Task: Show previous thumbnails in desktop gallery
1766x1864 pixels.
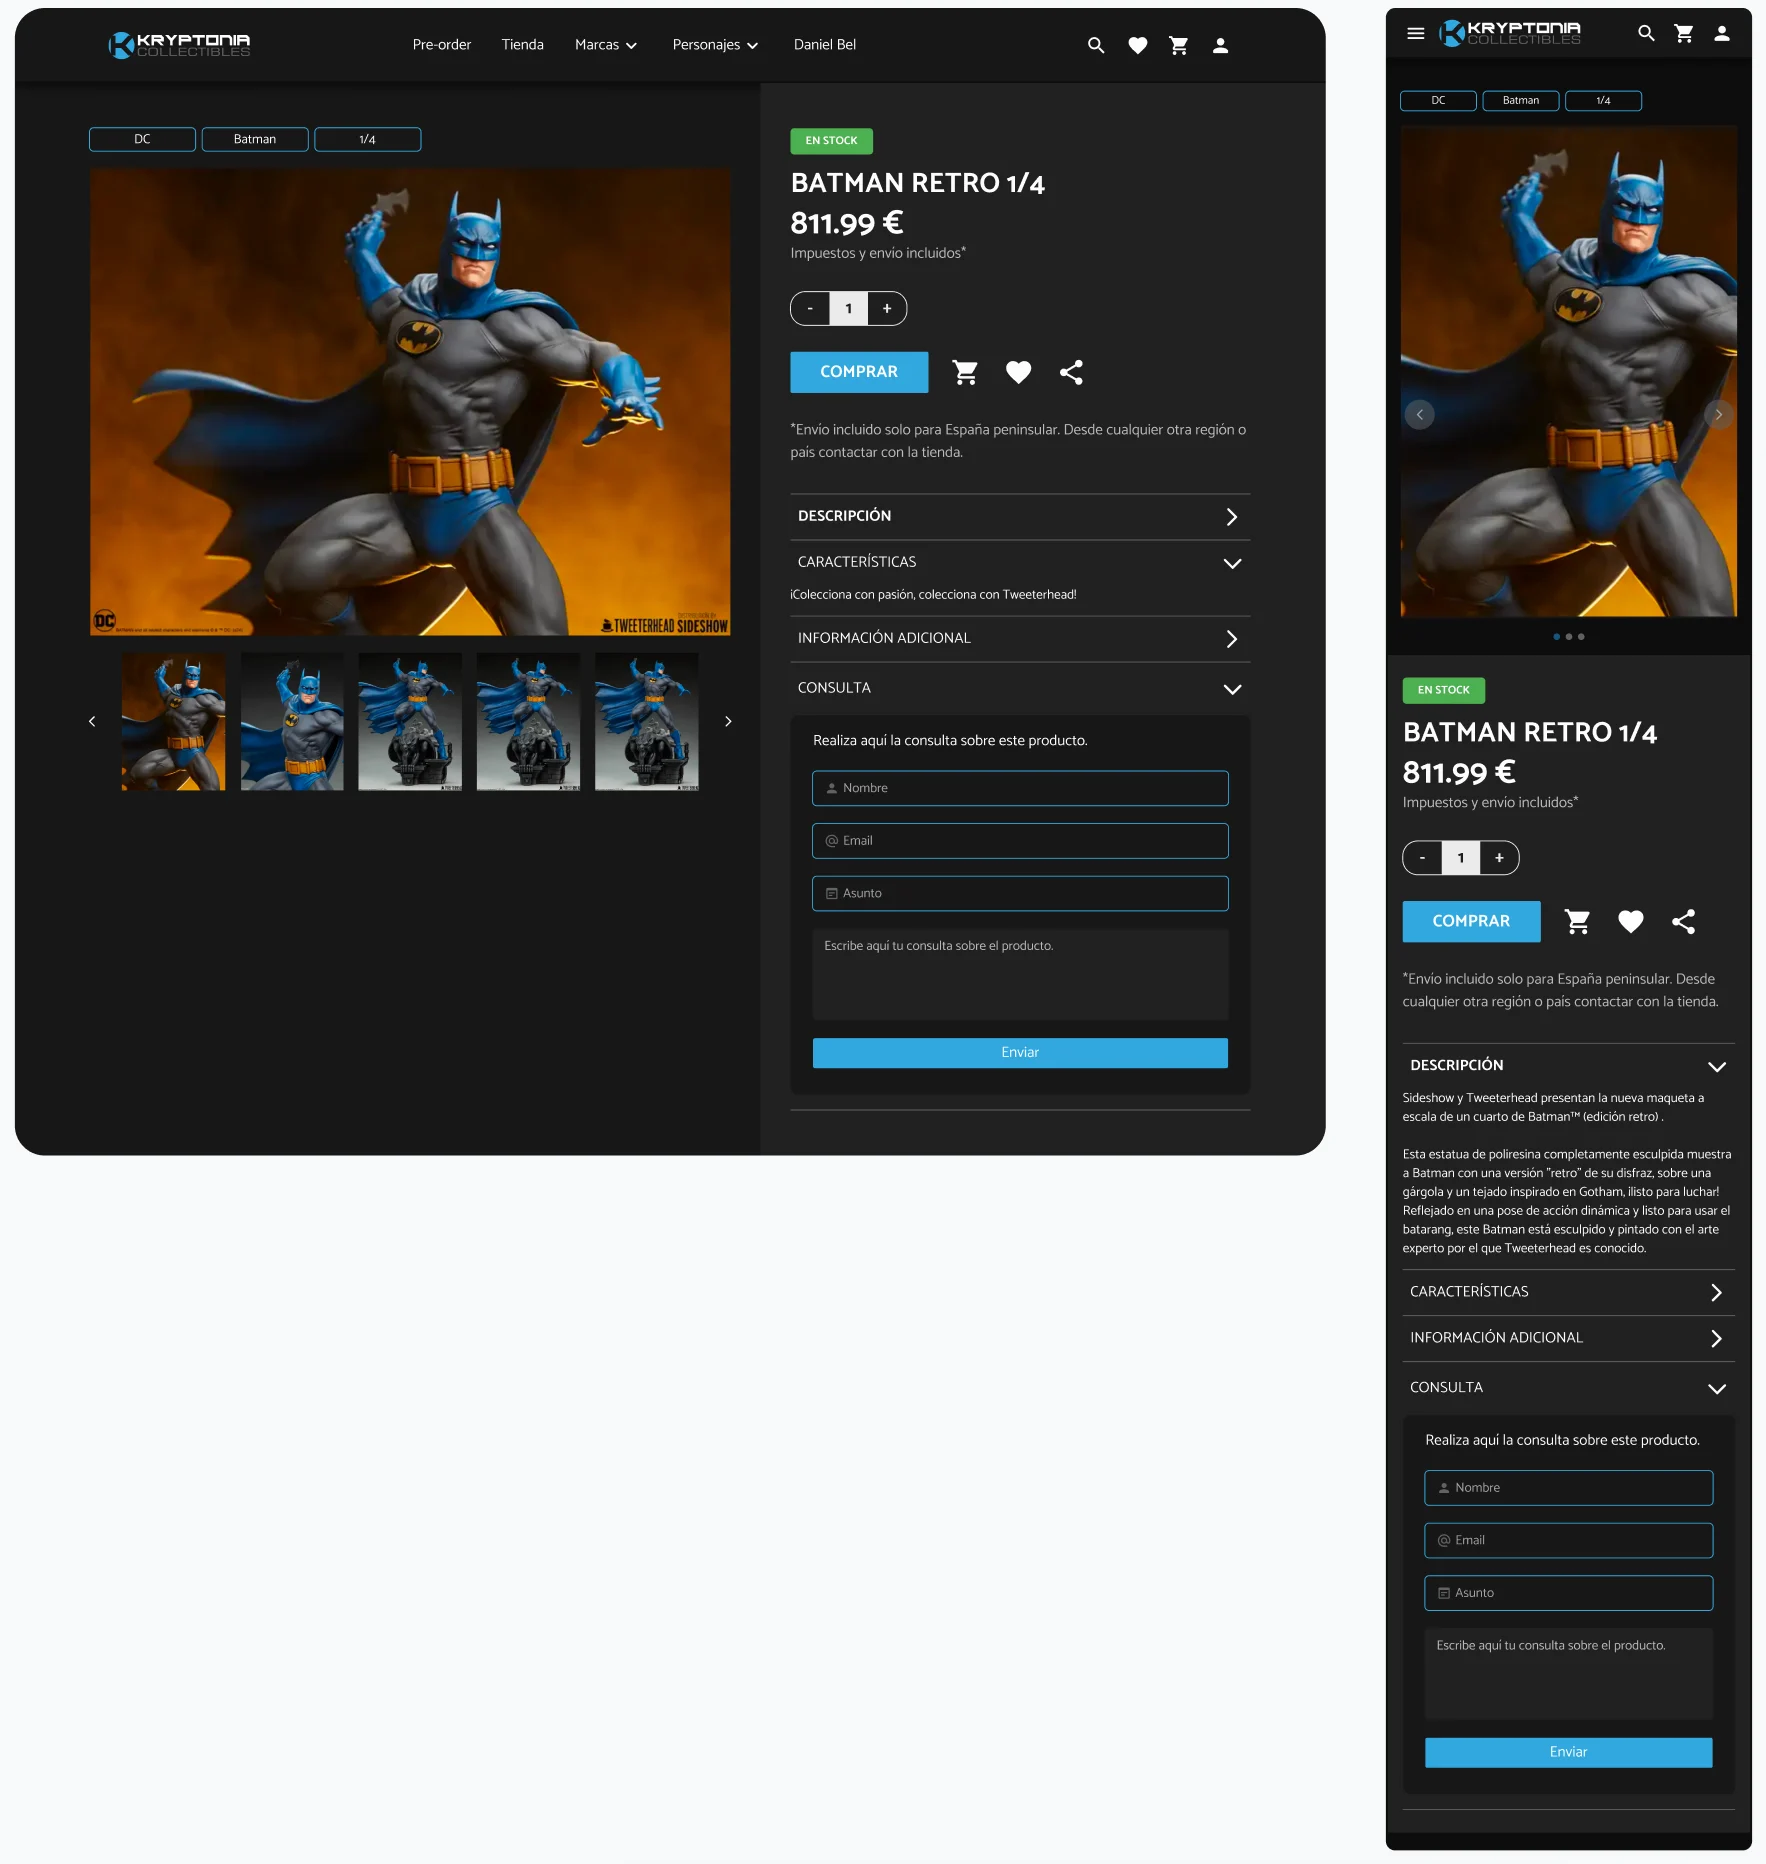Action: tap(92, 721)
